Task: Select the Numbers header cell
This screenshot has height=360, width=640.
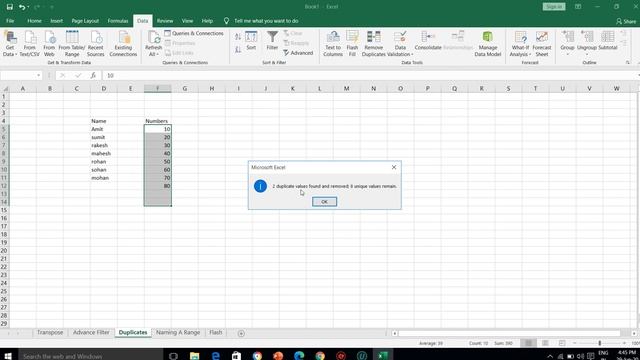Action: tap(158, 121)
